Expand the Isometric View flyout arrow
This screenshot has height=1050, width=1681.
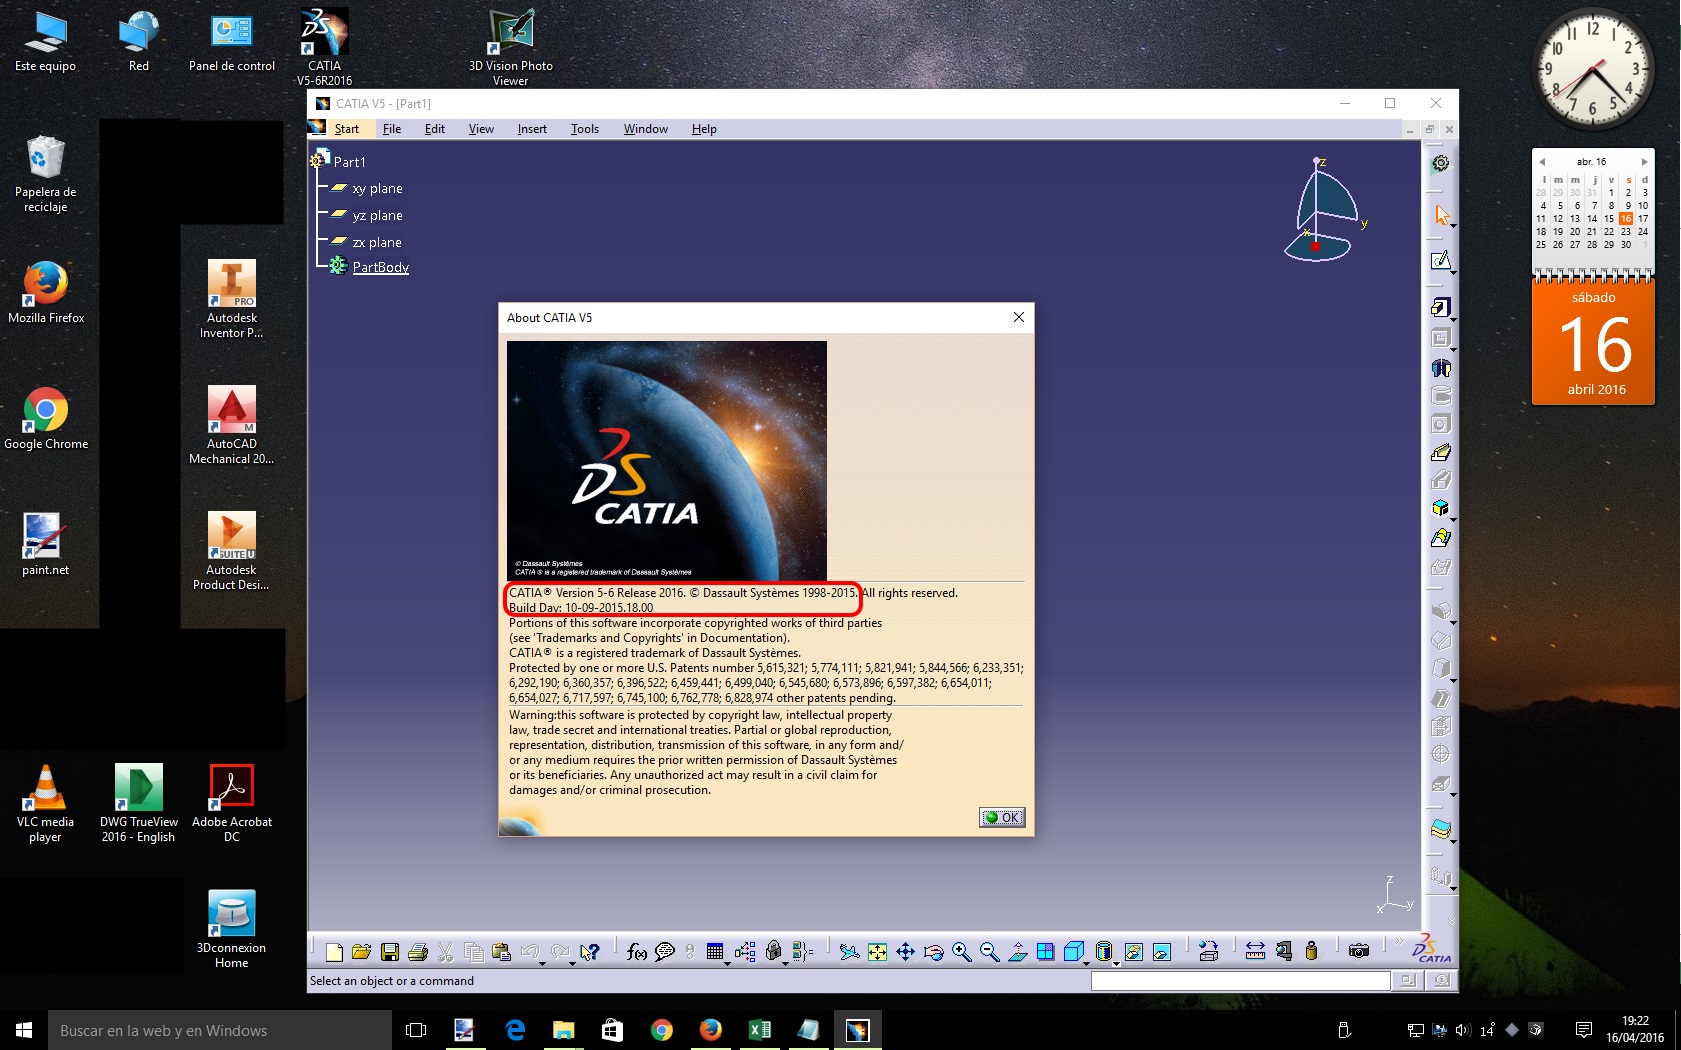(1086, 964)
